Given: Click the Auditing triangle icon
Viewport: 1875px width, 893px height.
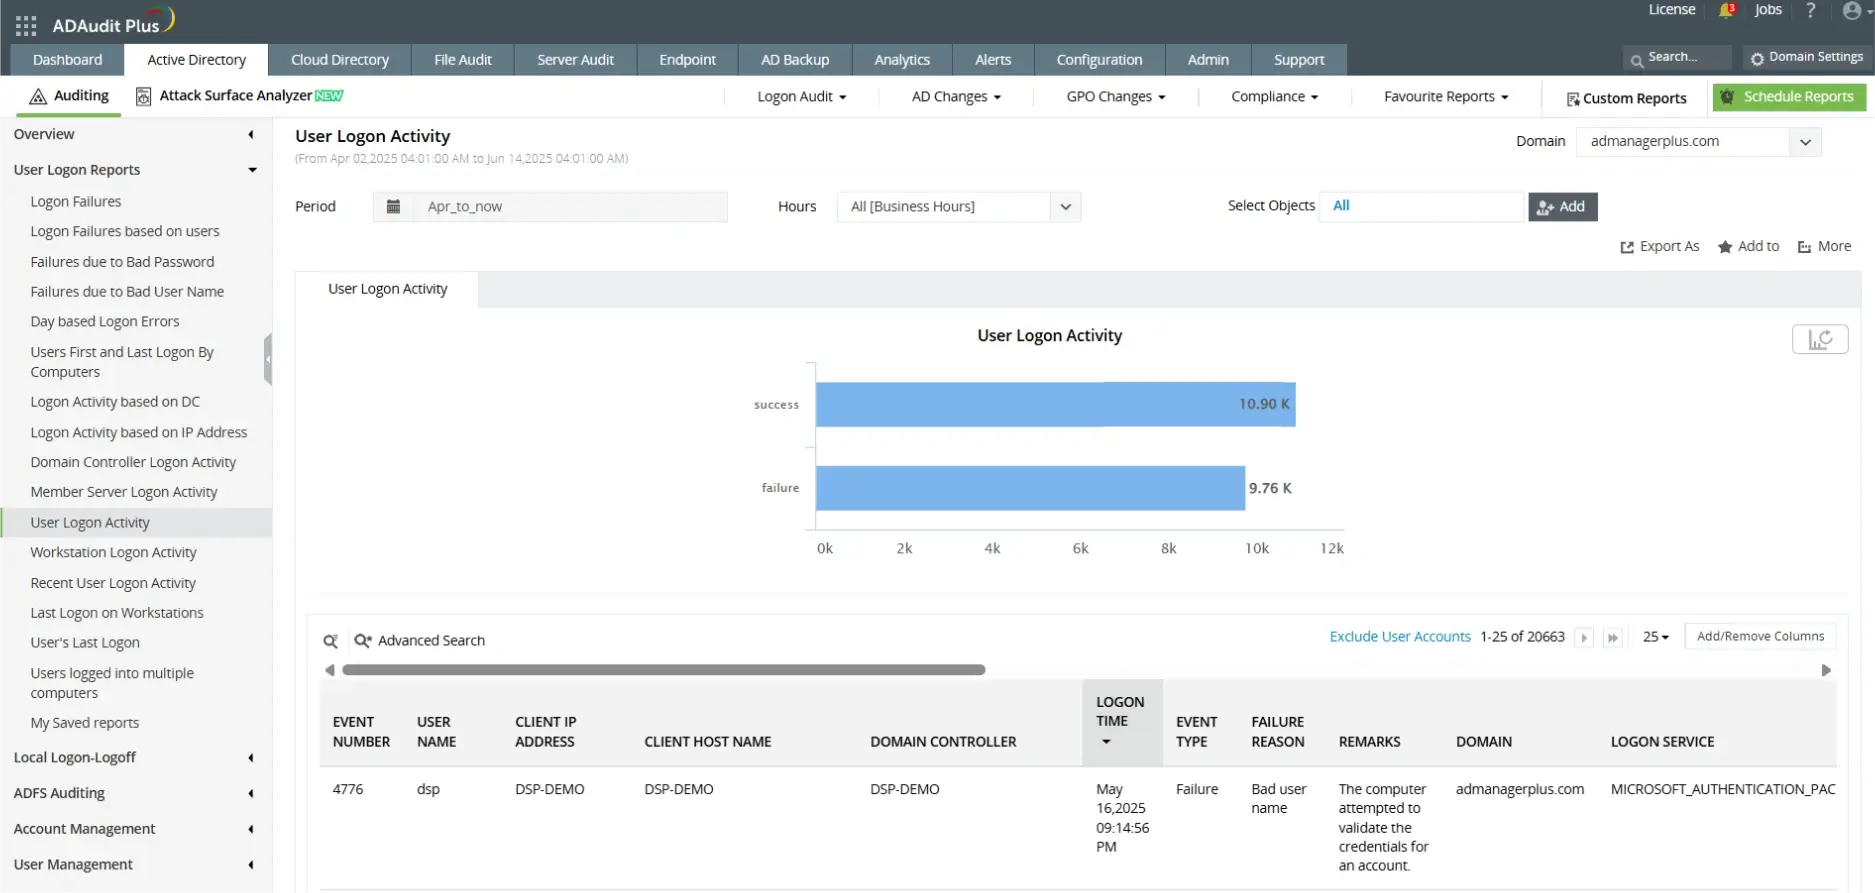Looking at the screenshot, I should click(38, 96).
